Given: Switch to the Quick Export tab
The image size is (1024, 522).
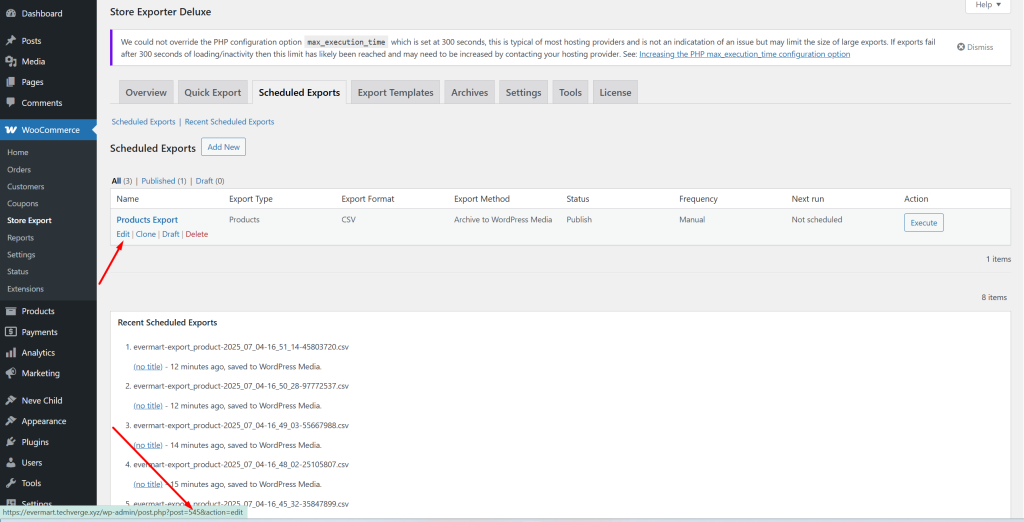Looking at the screenshot, I should tap(213, 92).
